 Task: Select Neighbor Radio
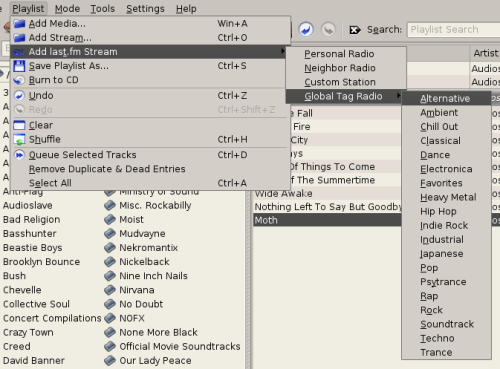pos(346,68)
